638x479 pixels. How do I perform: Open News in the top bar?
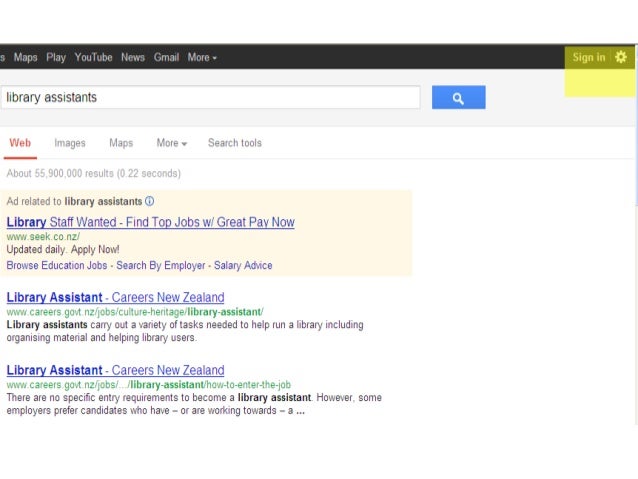(x=133, y=57)
